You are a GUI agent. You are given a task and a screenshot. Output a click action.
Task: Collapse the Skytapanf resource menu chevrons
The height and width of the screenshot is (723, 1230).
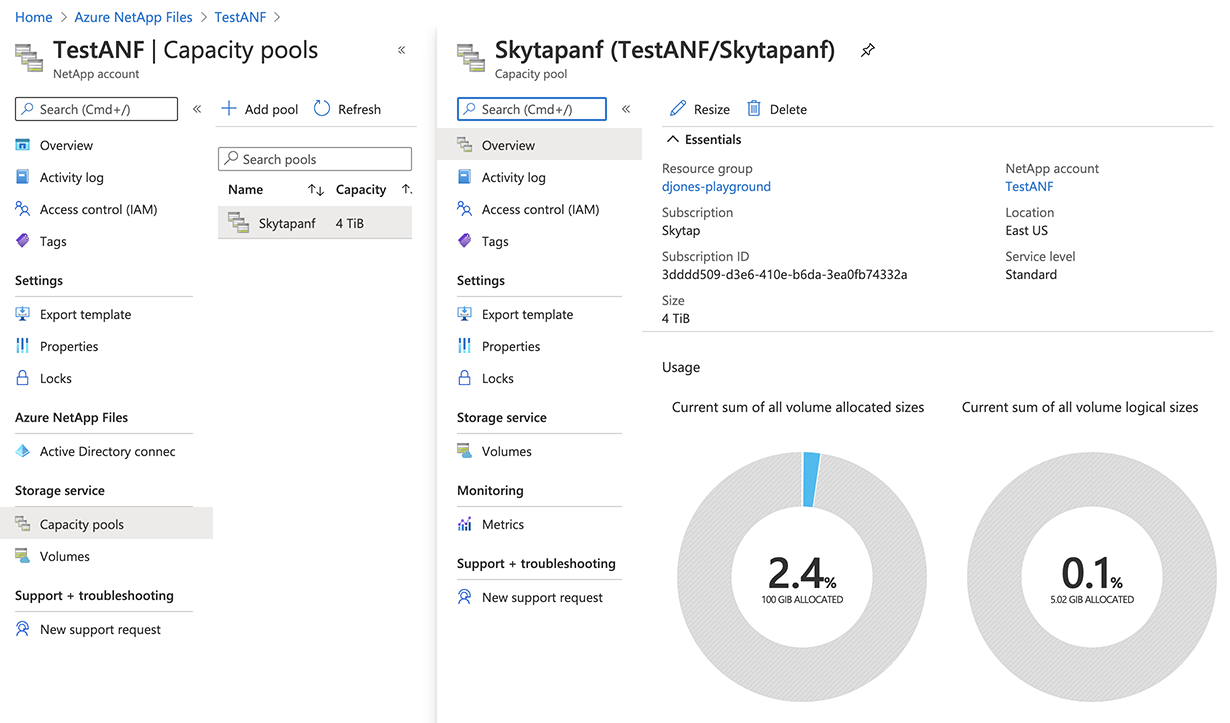pos(626,109)
